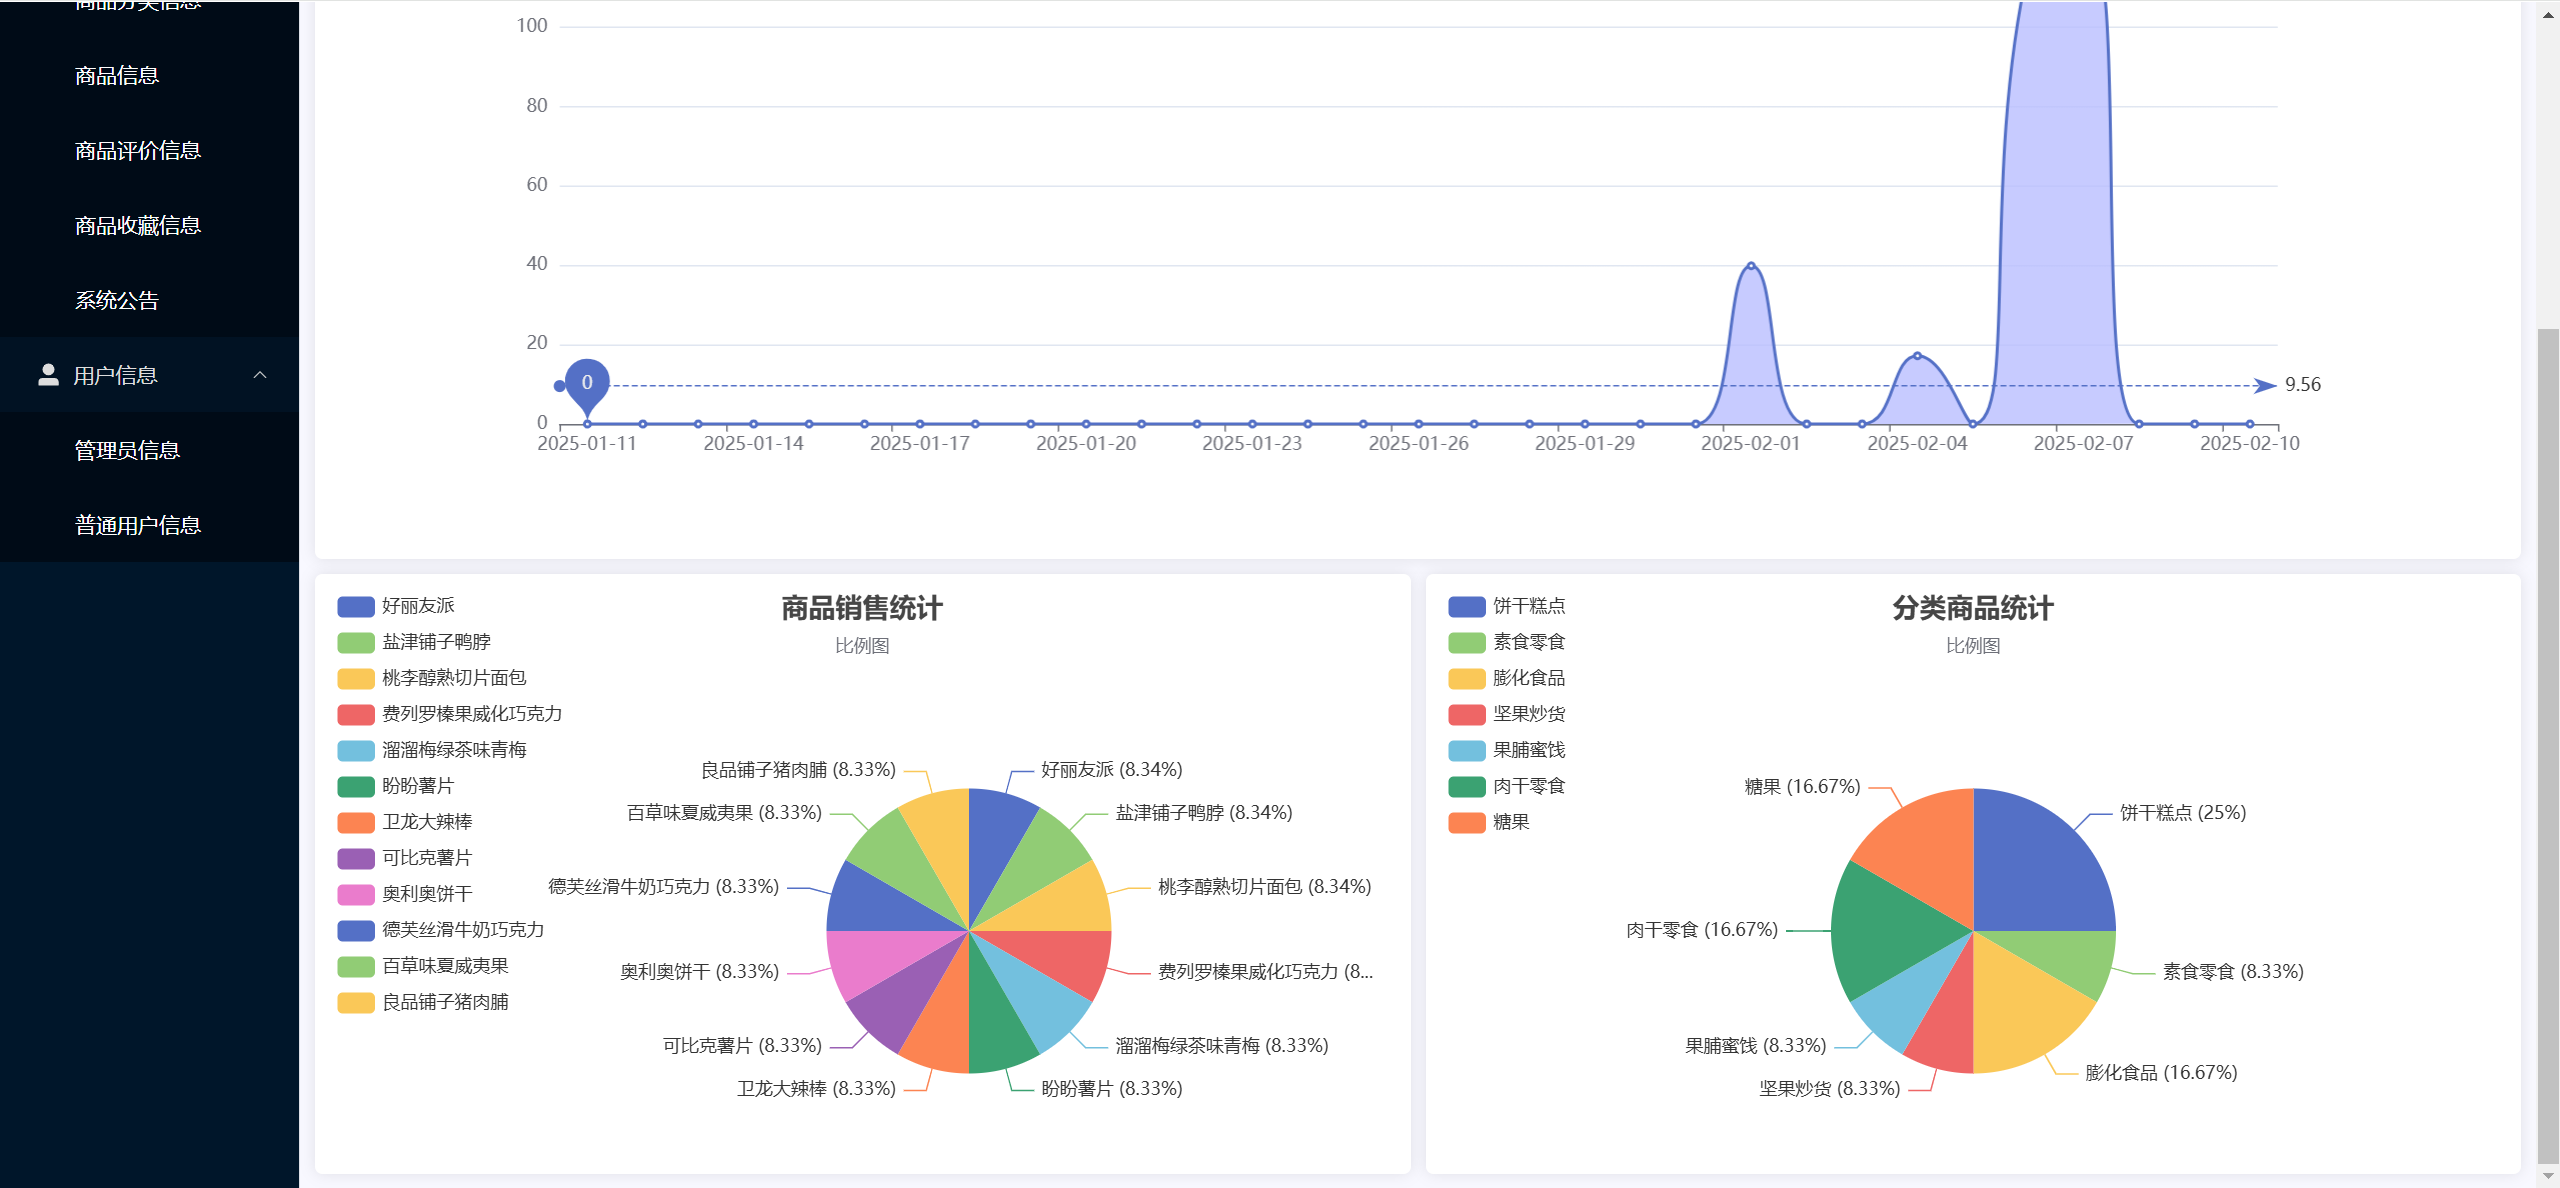This screenshot has width=2560, height=1188.
Task: Click the data point peak at 2025-02-01
Action: pos(1751,266)
